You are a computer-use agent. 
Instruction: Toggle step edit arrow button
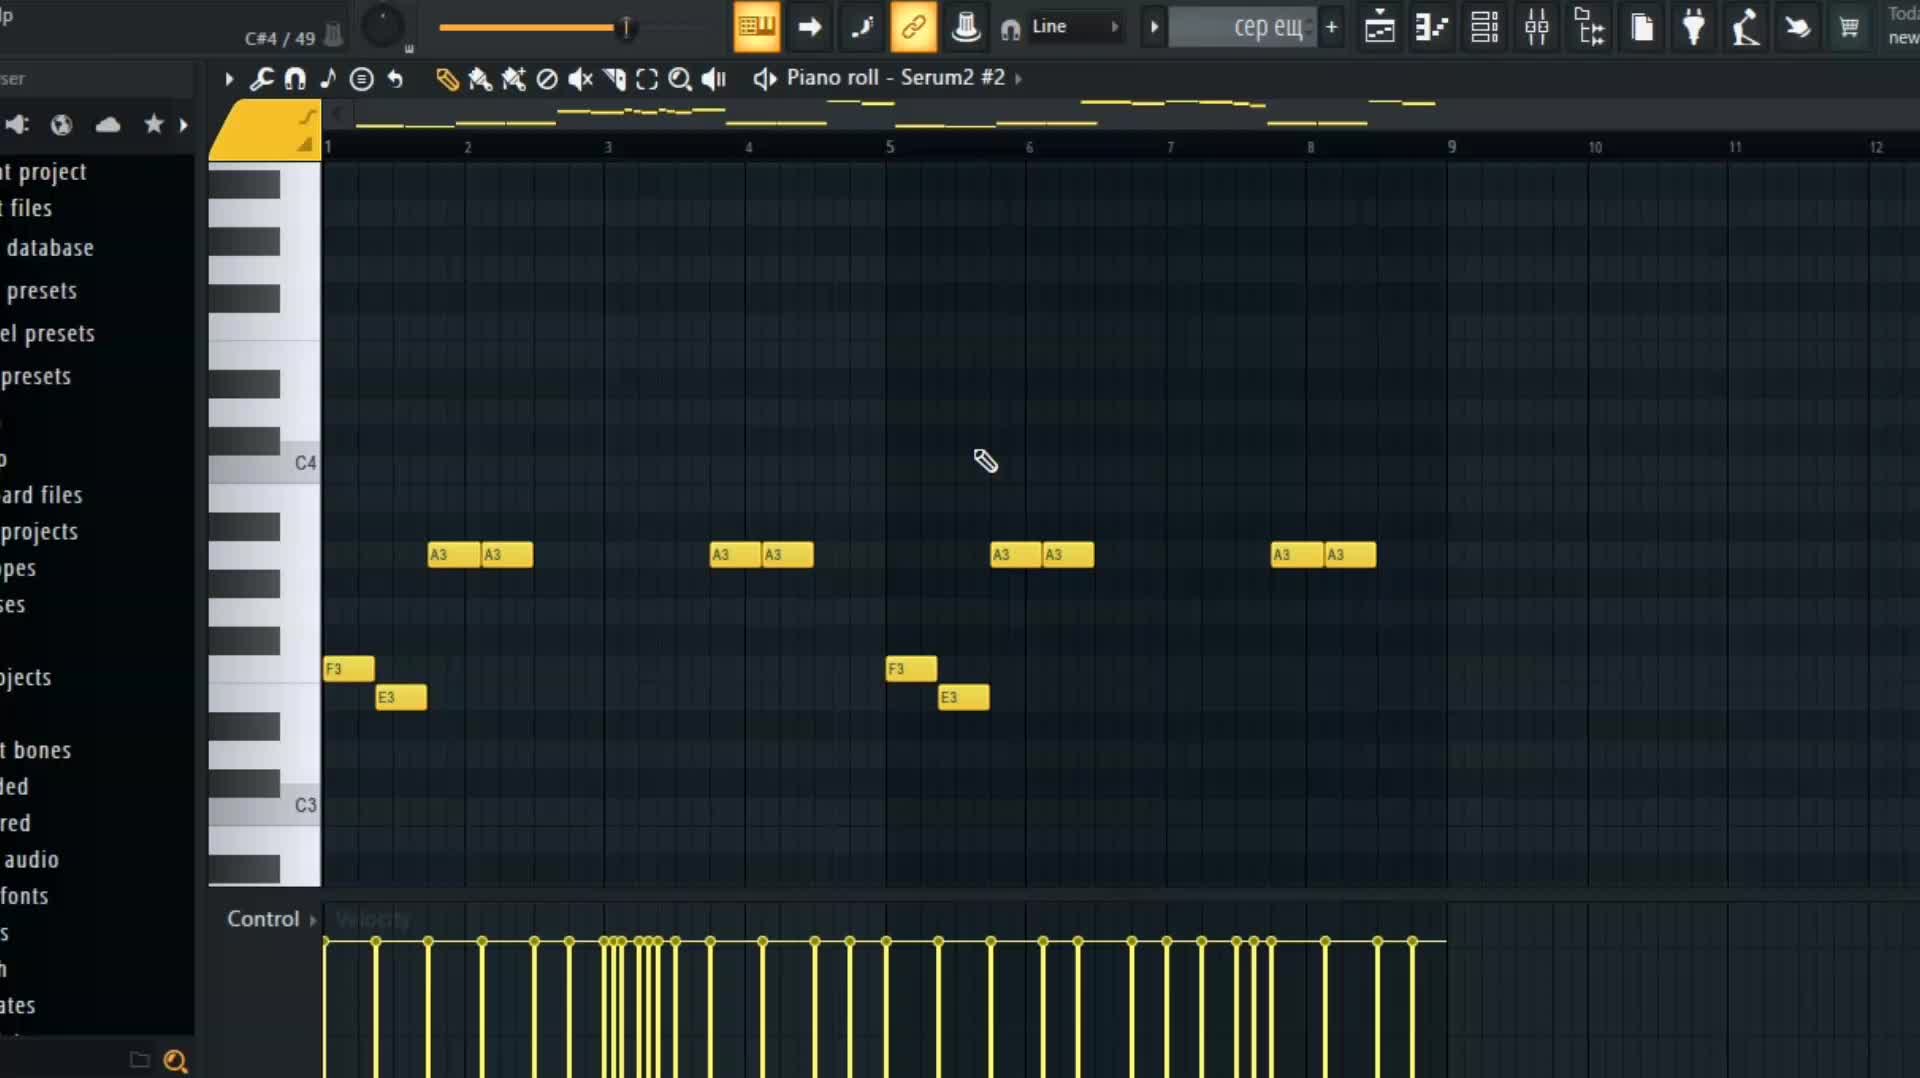pos(810,27)
